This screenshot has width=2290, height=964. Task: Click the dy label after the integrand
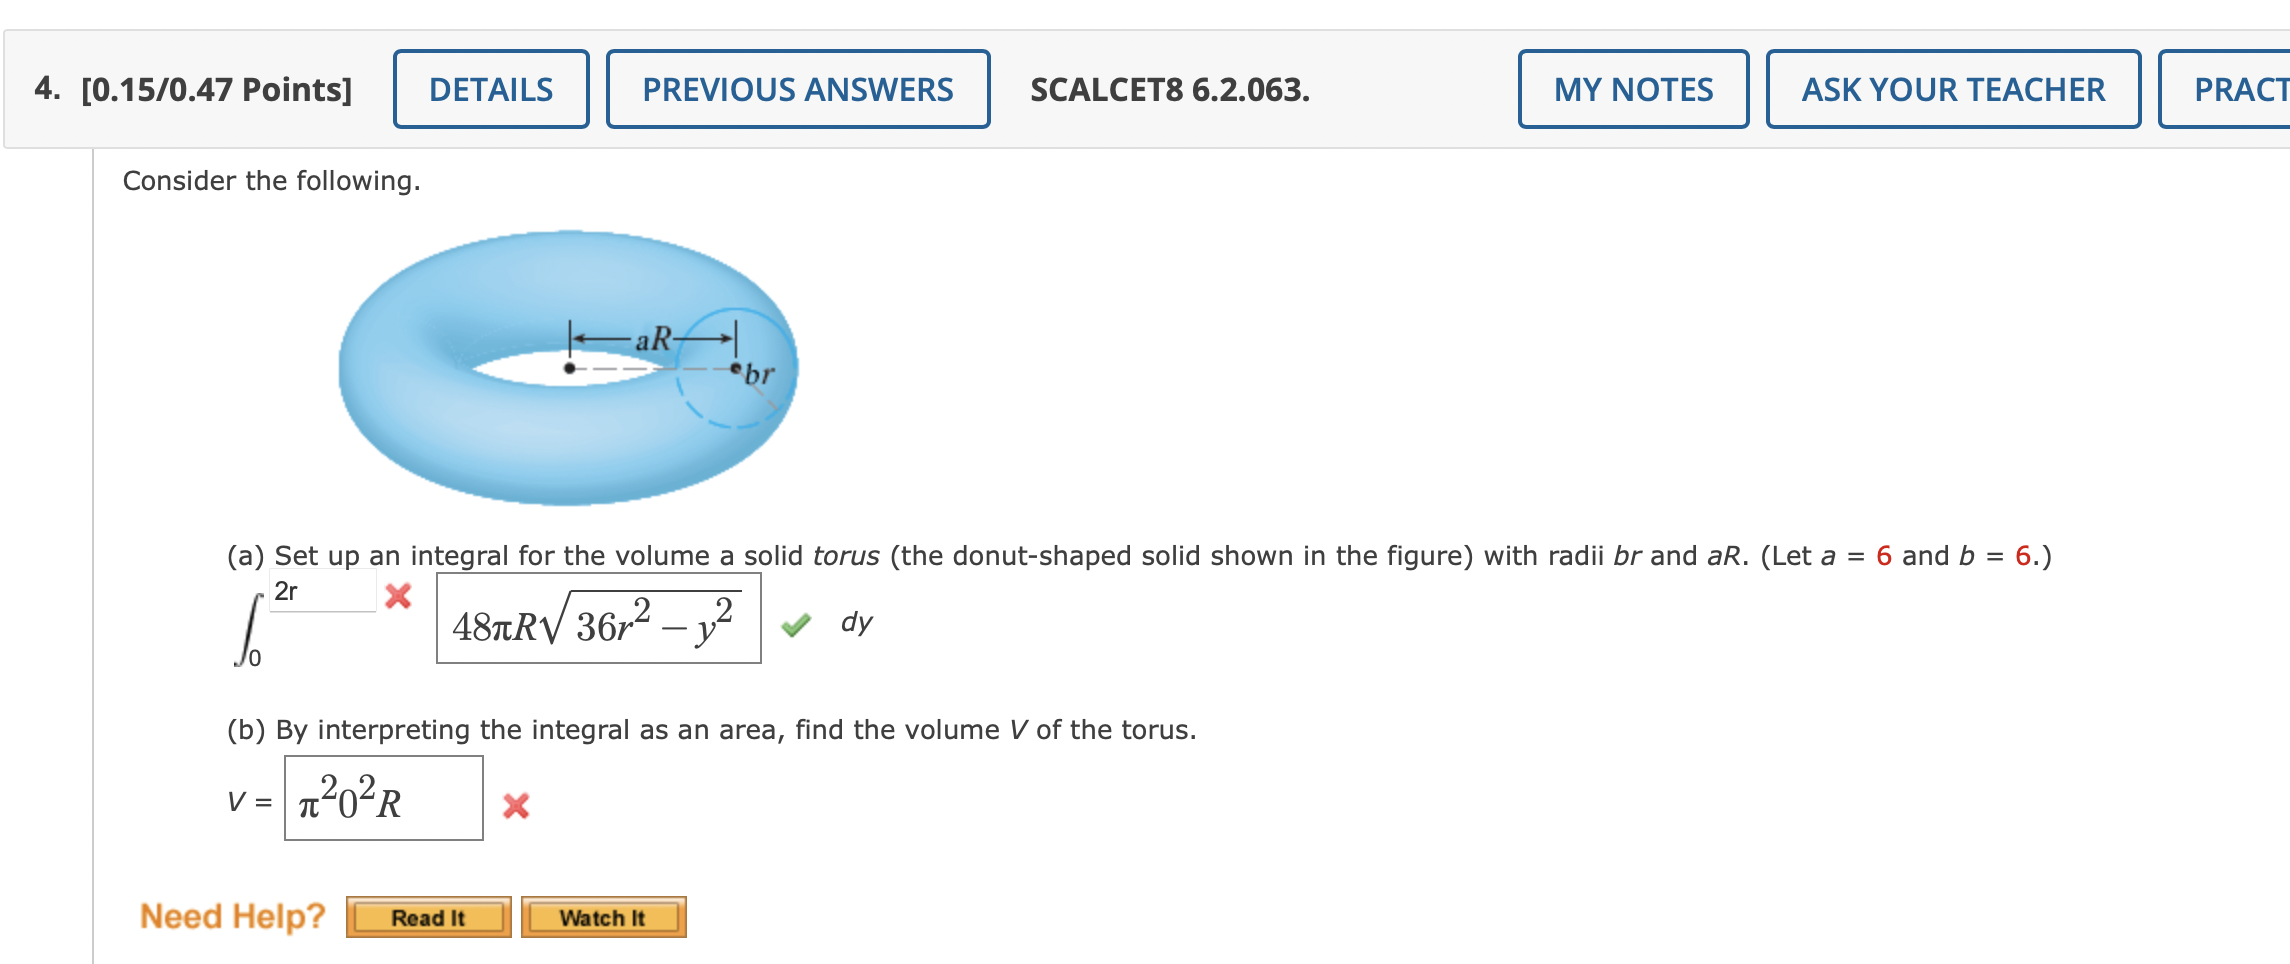[x=854, y=624]
